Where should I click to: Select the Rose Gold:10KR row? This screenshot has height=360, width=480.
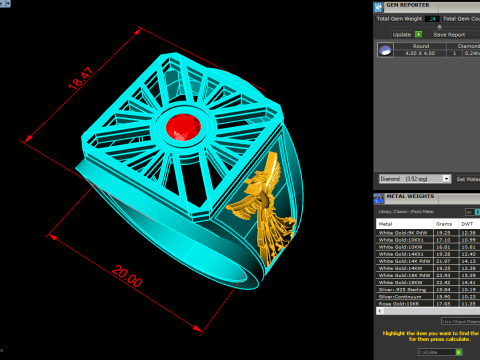pyautogui.click(x=428, y=304)
